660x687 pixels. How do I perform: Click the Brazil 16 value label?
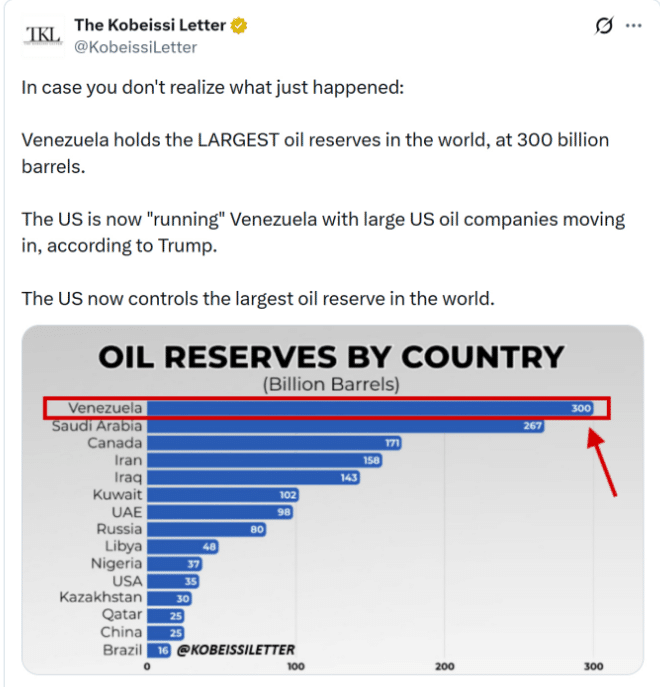point(163,650)
